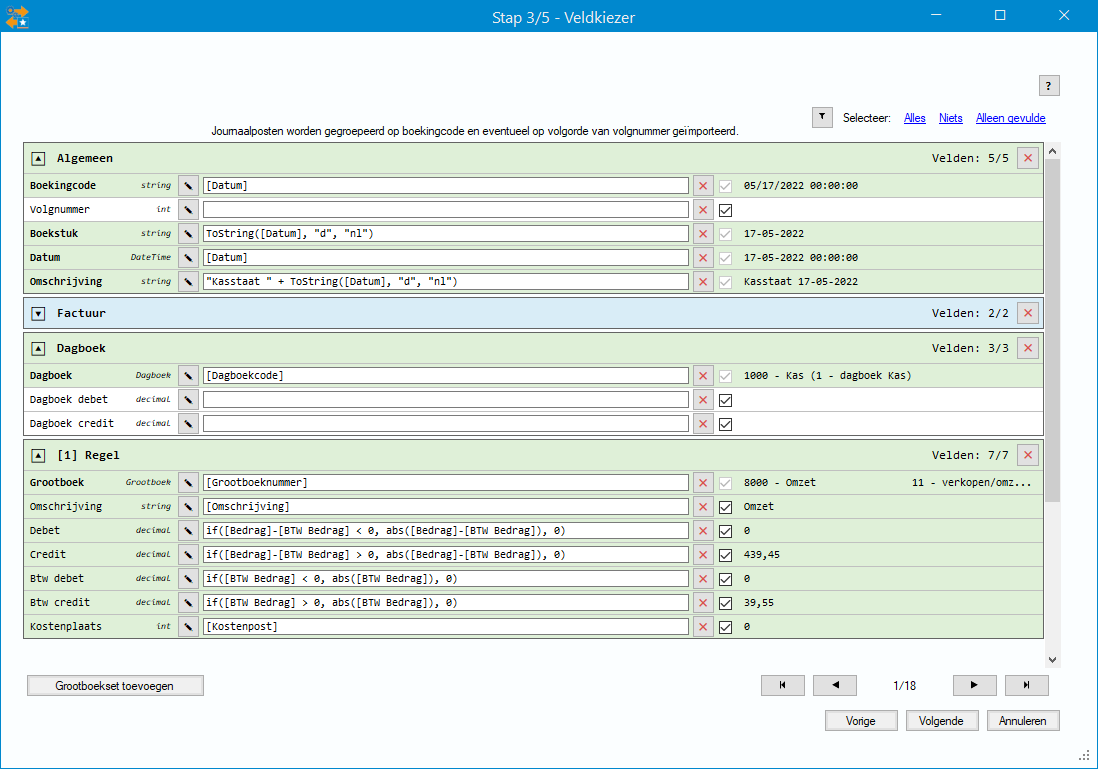The image size is (1098, 769).
Task: Remove the Factuur section with red X
Action: click(x=1028, y=313)
